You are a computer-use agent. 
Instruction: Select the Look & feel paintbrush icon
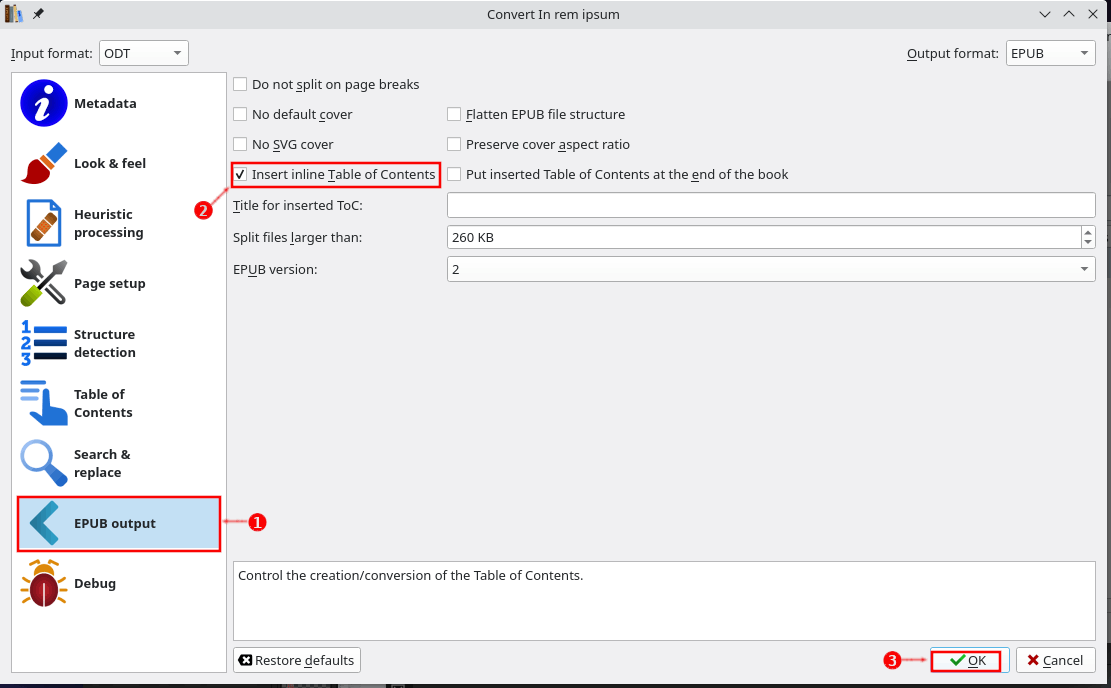click(43, 164)
